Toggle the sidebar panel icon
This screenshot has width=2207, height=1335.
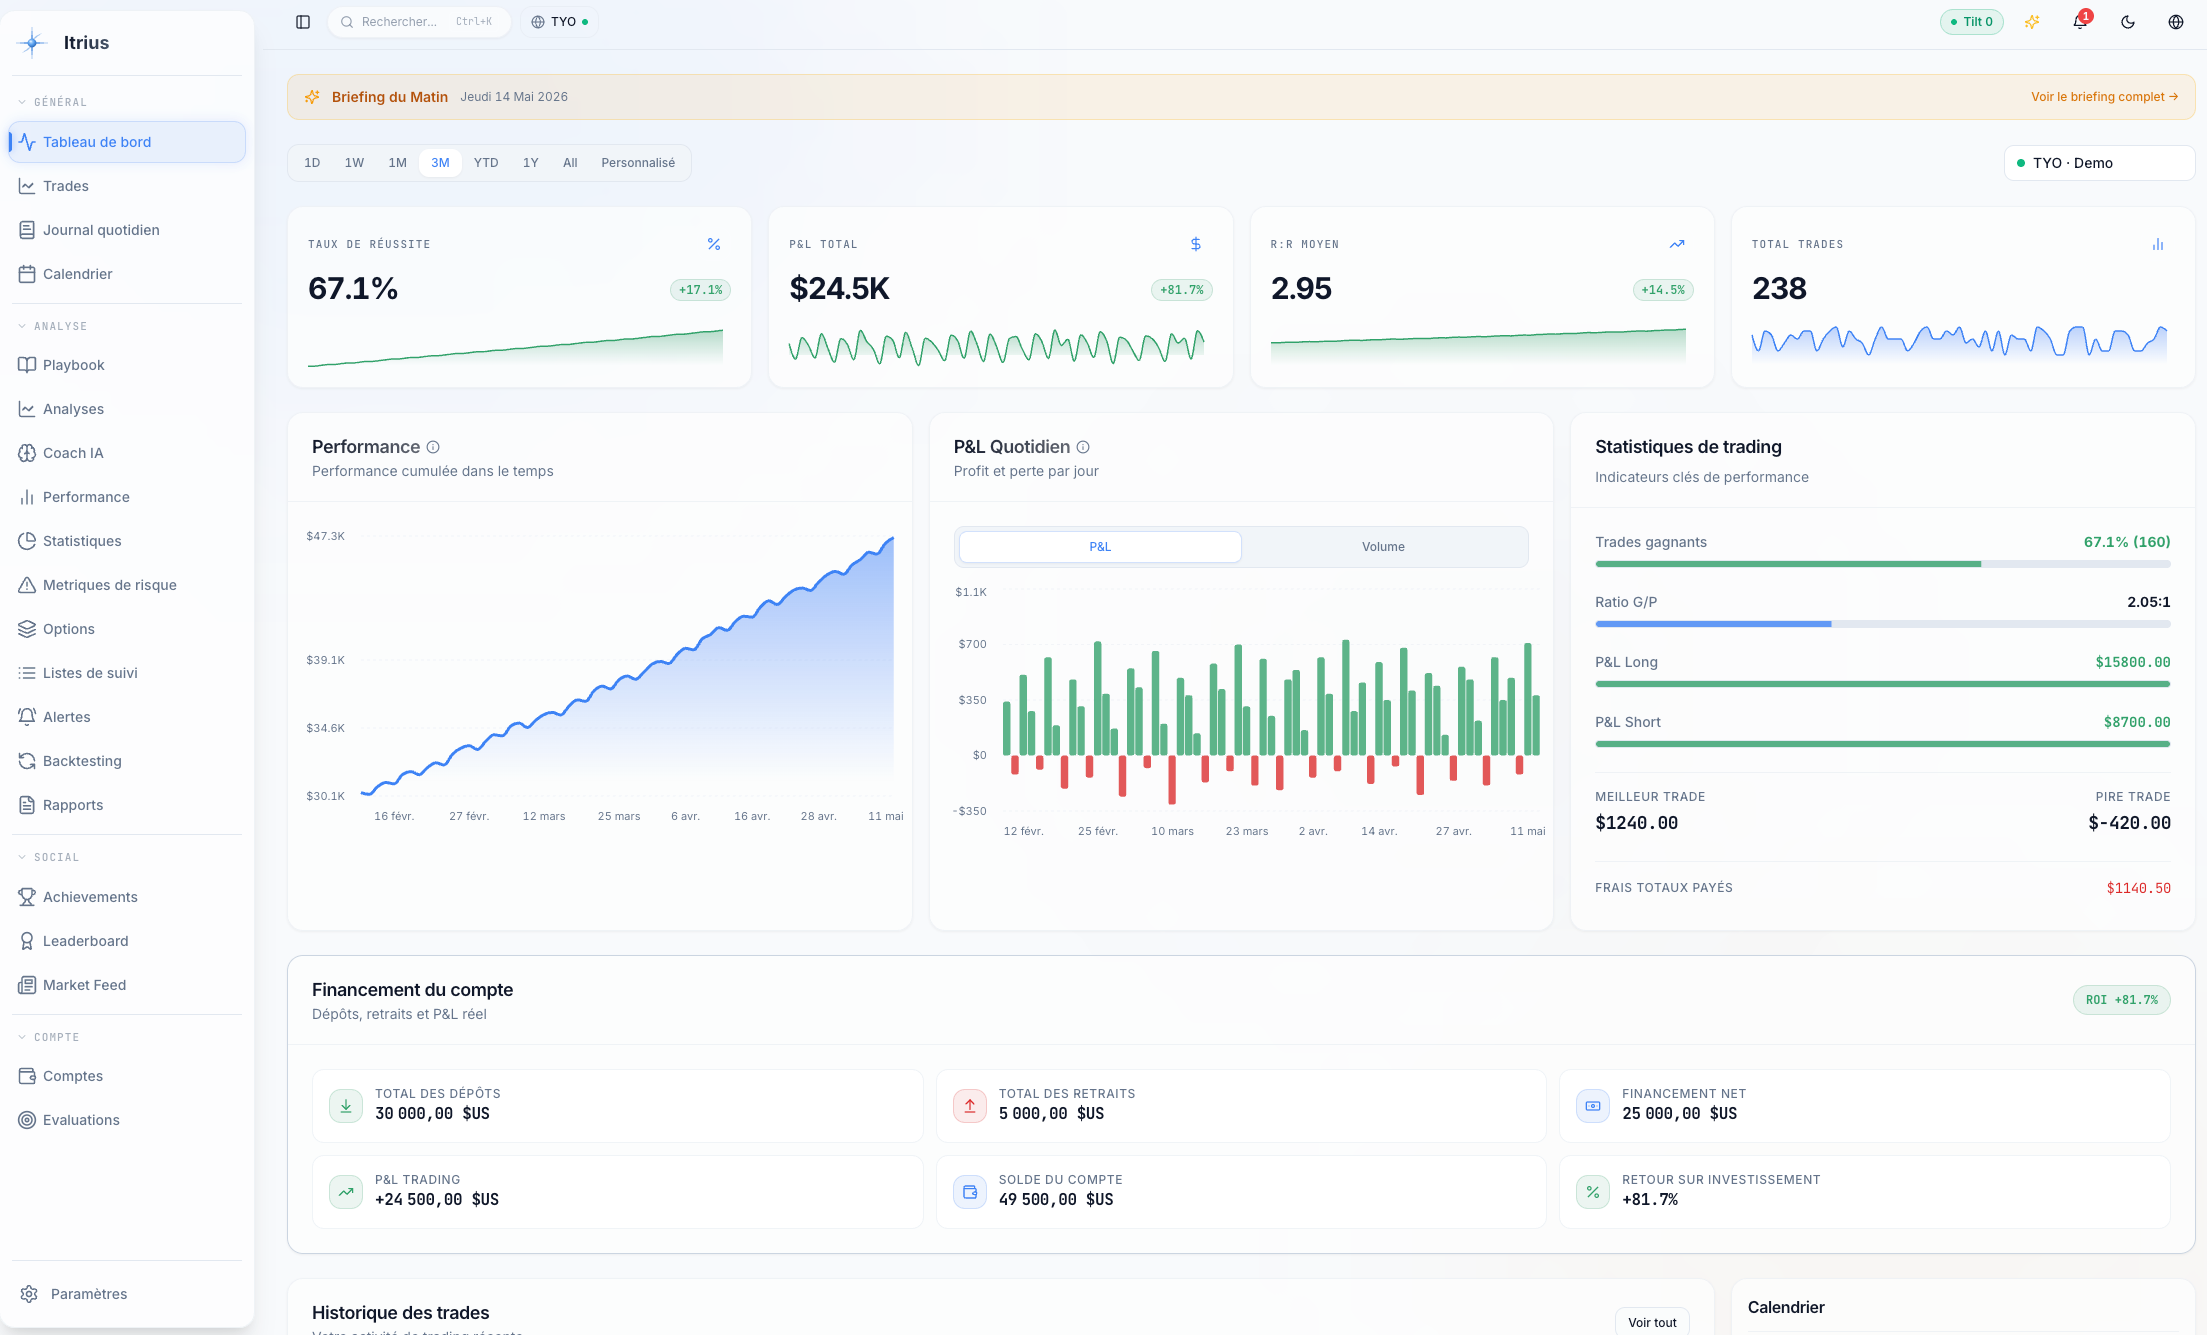[x=303, y=22]
